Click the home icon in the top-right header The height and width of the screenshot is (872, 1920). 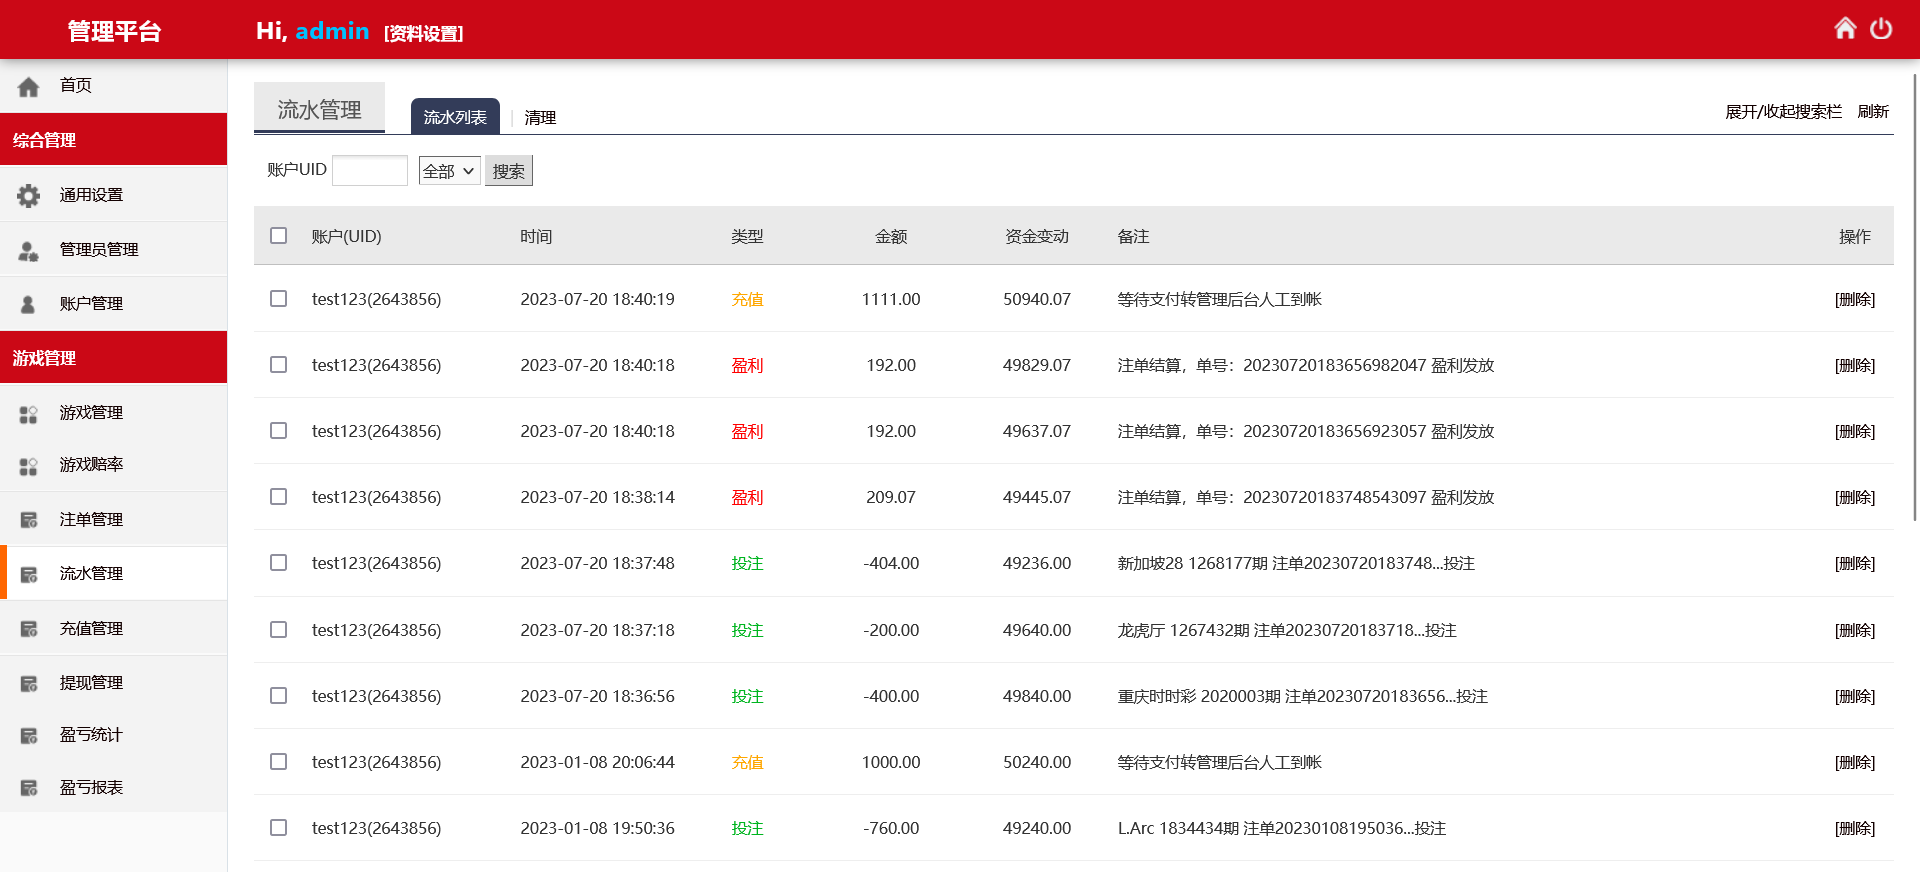click(1845, 29)
